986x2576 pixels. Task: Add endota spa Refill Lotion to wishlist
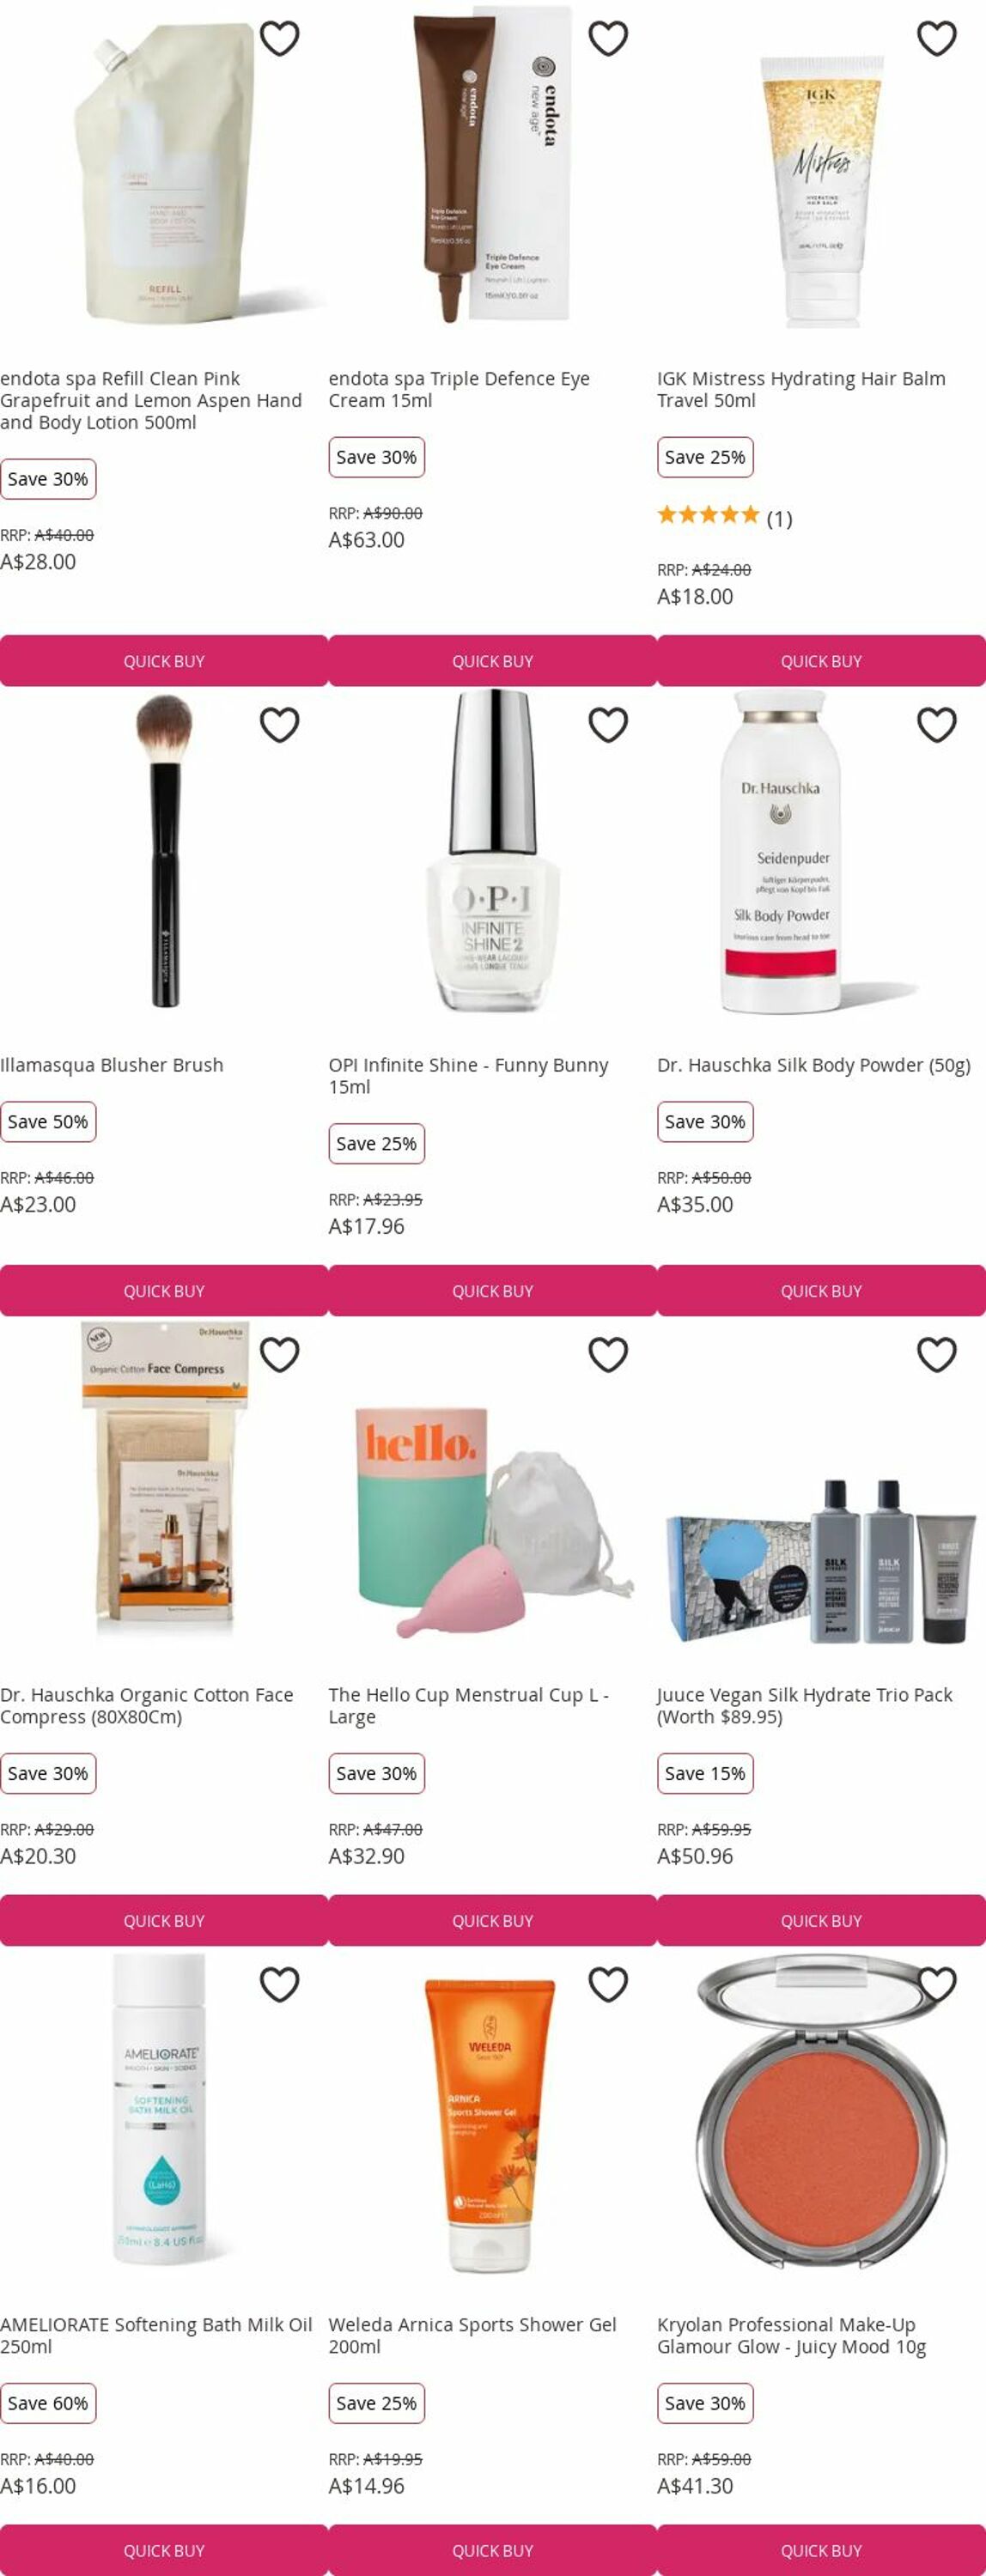point(280,38)
